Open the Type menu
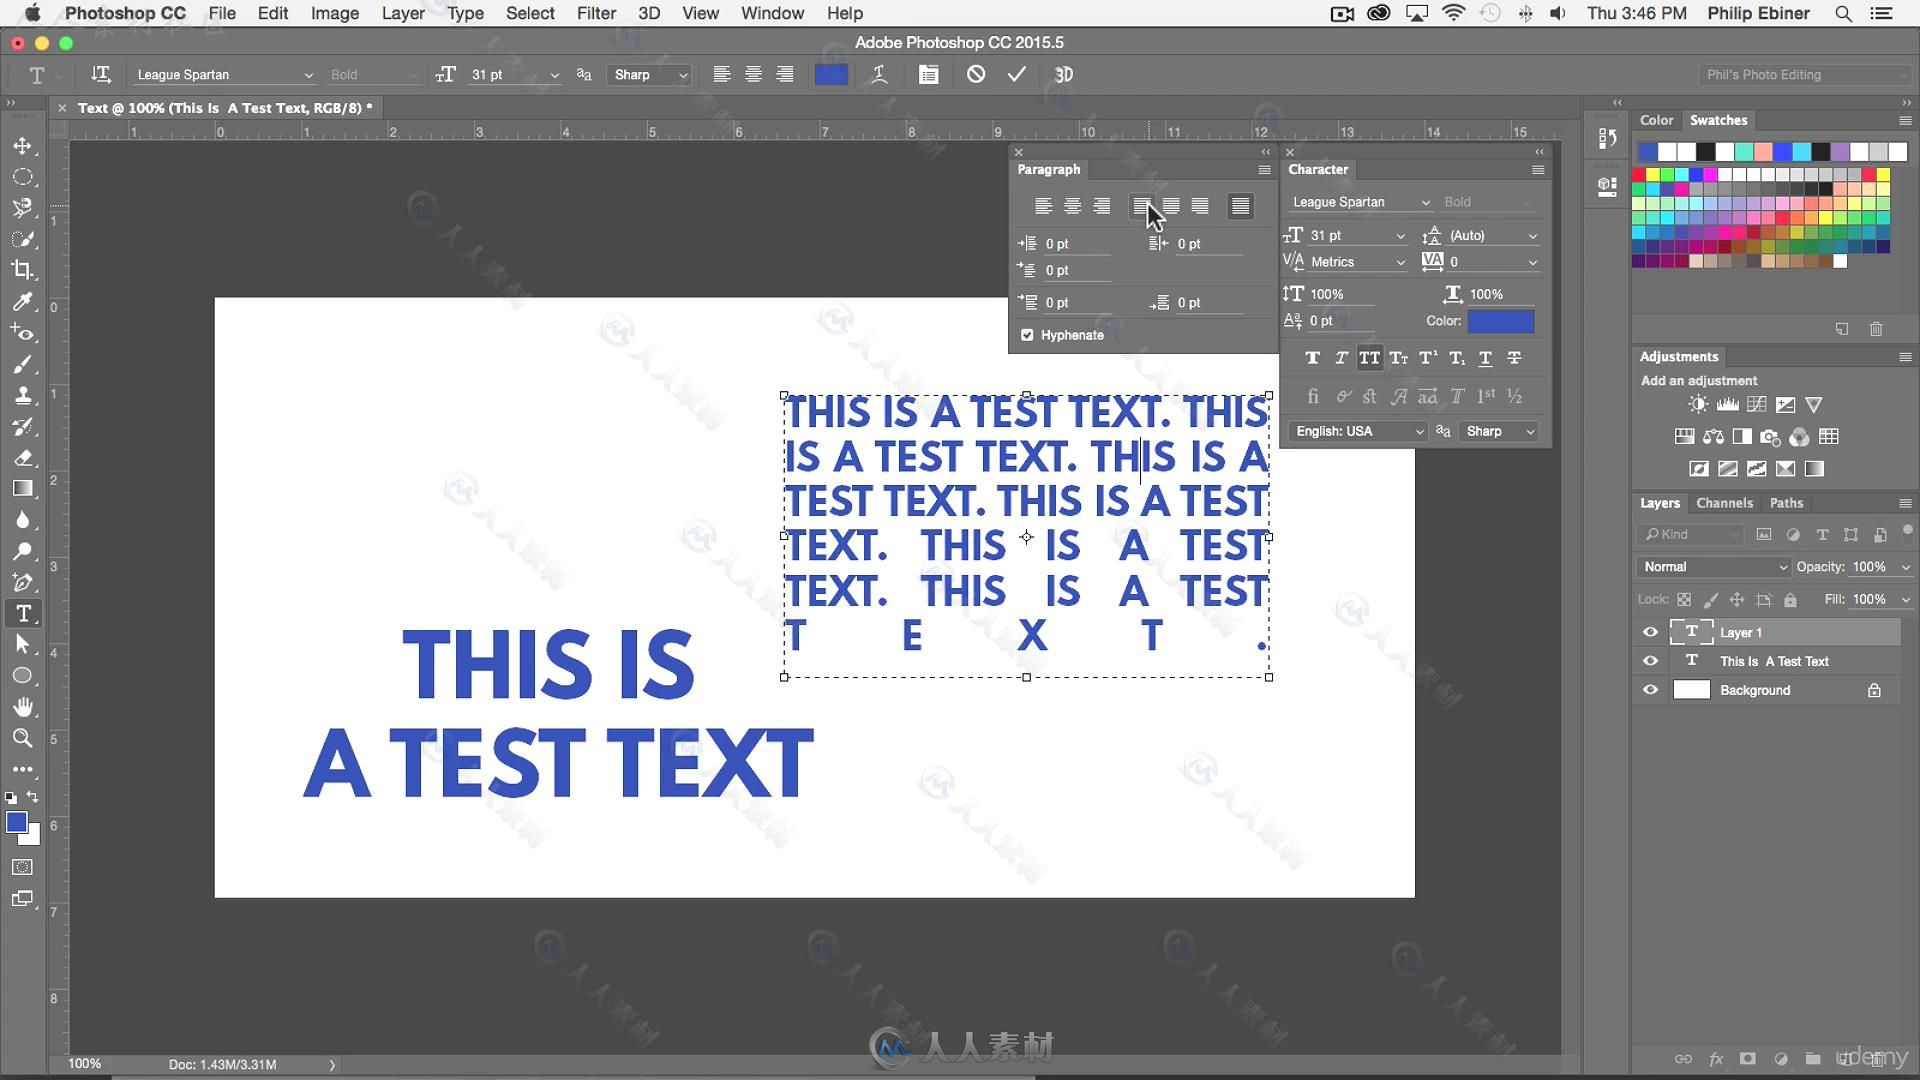 click(465, 13)
